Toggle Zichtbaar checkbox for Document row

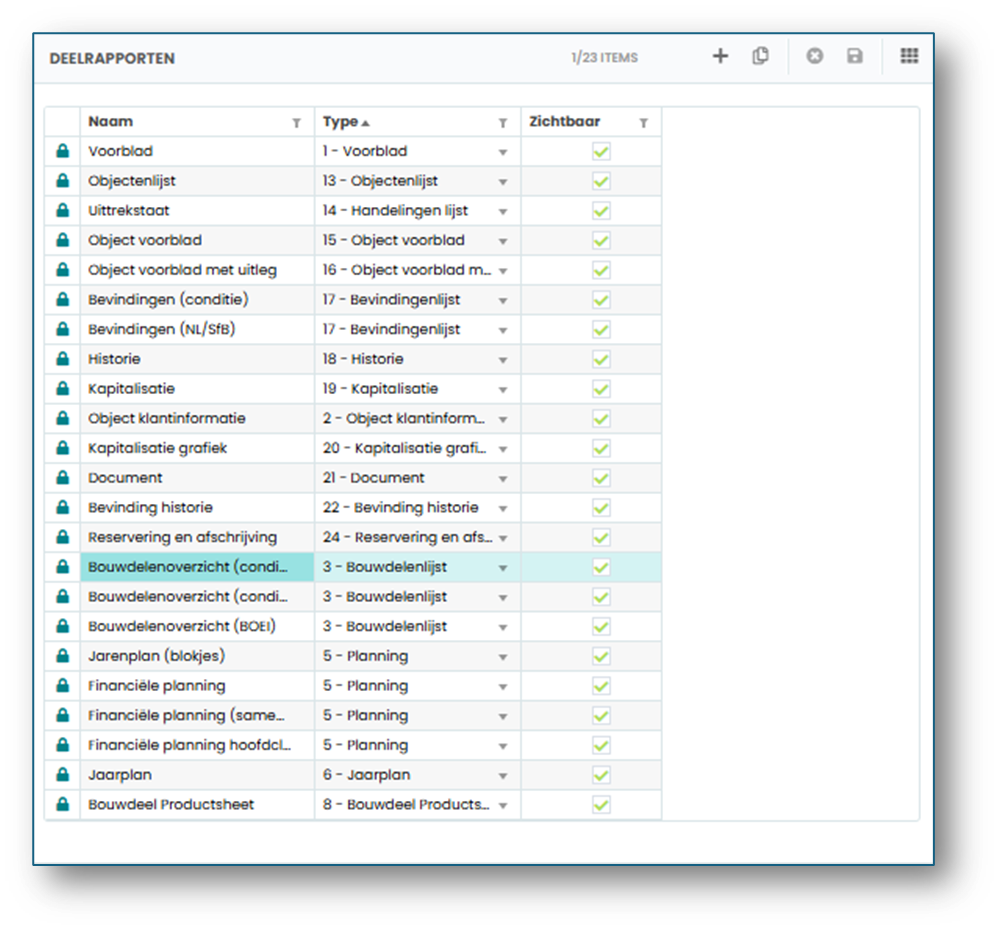[x=601, y=478]
